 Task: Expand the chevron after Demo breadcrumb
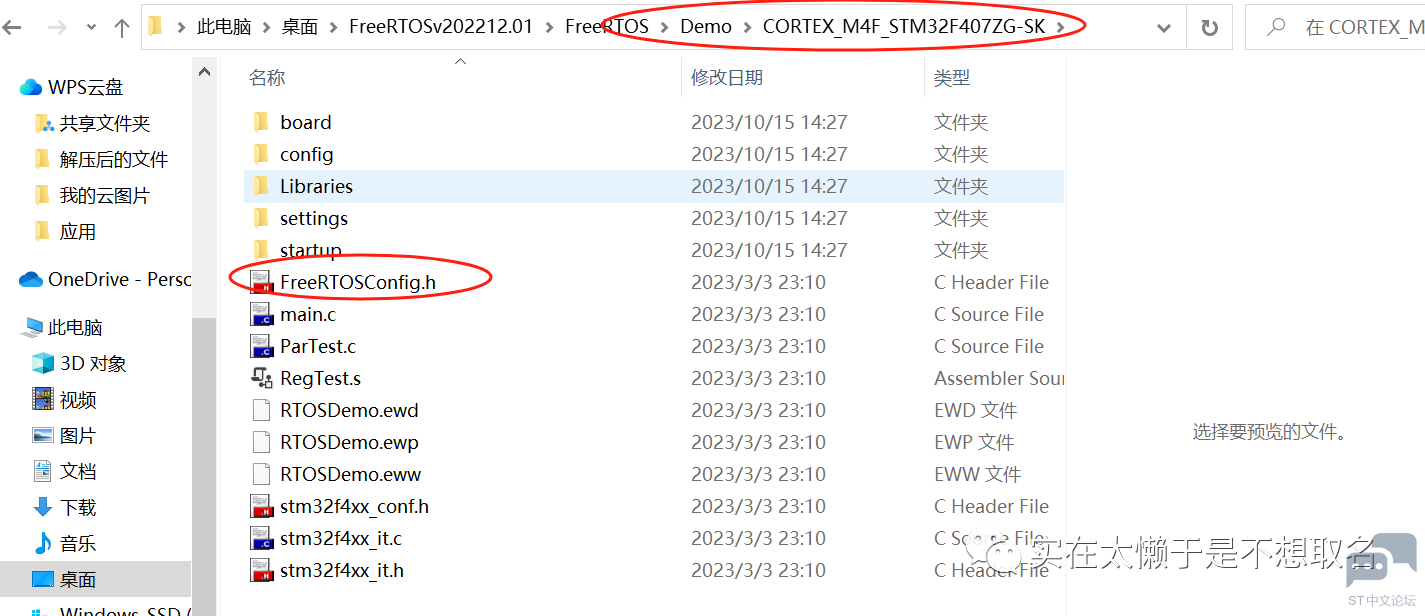click(x=748, y=27)
